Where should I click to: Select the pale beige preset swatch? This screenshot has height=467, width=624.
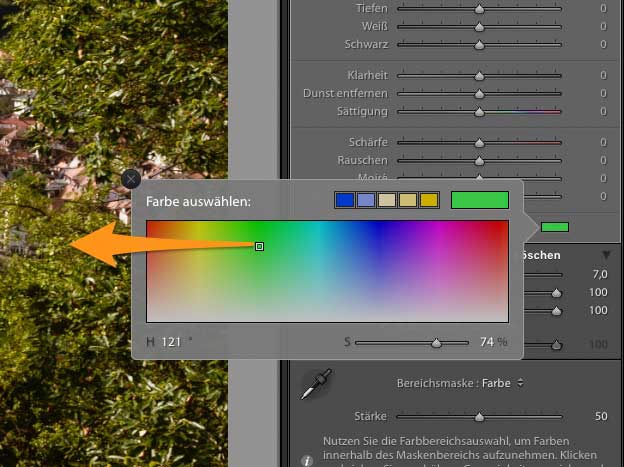pyautogui.click(x=387, y=200)
